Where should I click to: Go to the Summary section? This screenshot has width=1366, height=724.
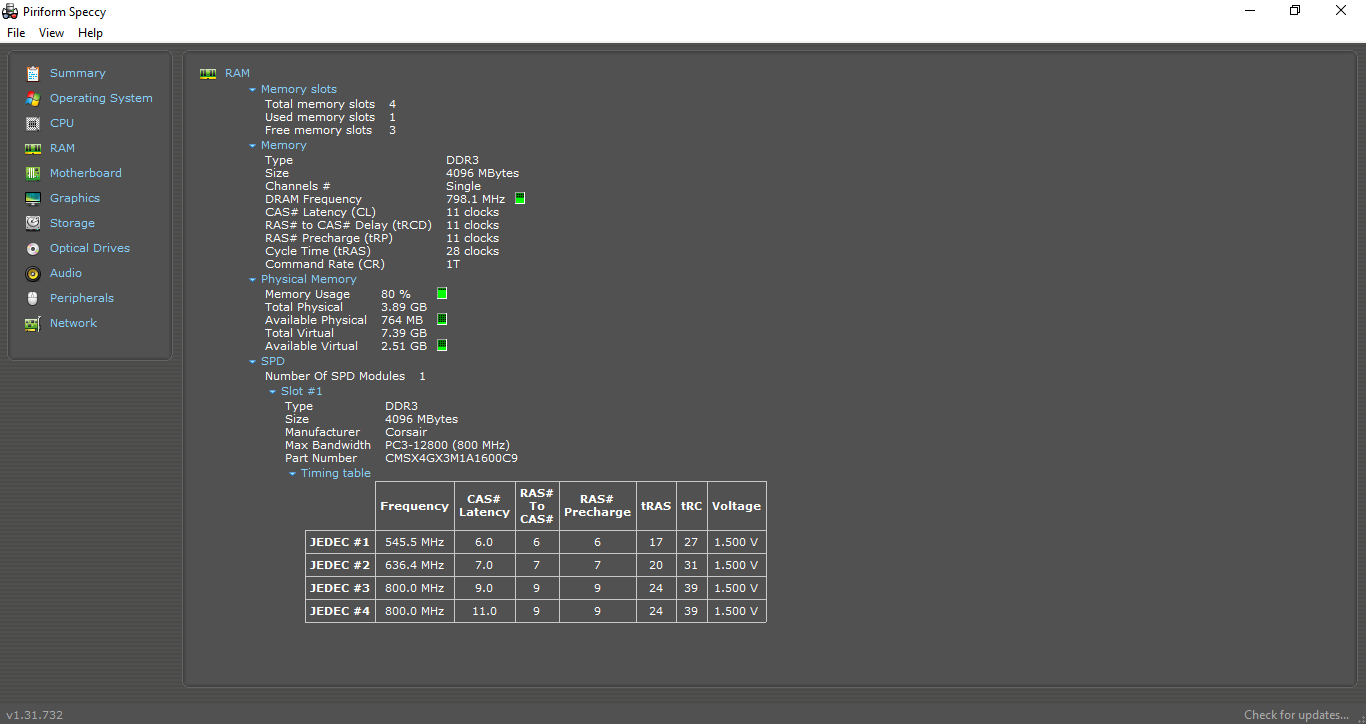coord(78,73)
